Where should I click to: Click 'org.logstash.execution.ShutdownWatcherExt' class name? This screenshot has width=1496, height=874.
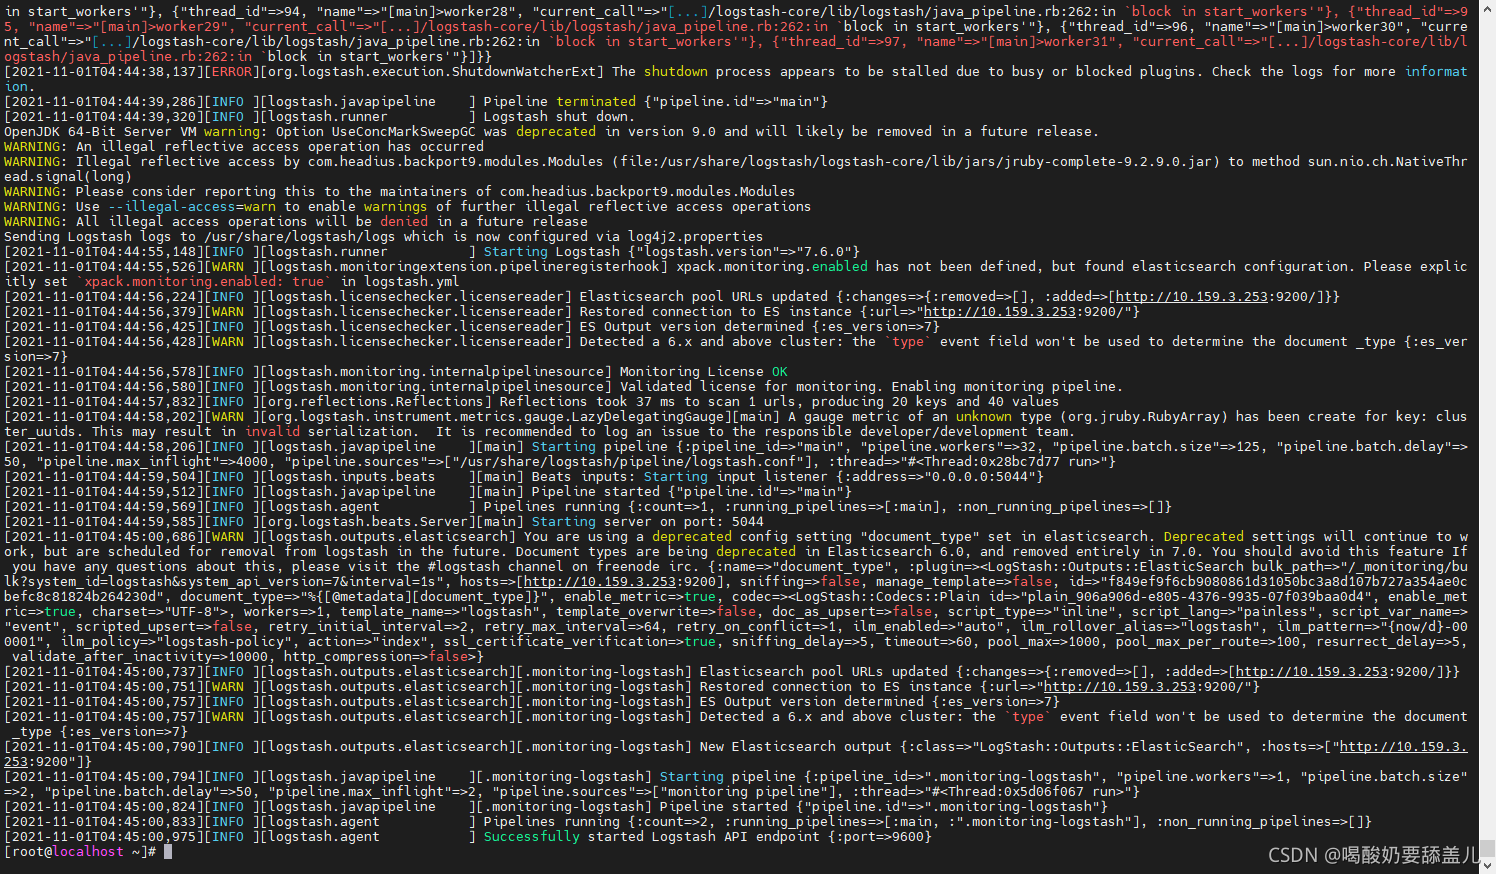pos(432,72)
